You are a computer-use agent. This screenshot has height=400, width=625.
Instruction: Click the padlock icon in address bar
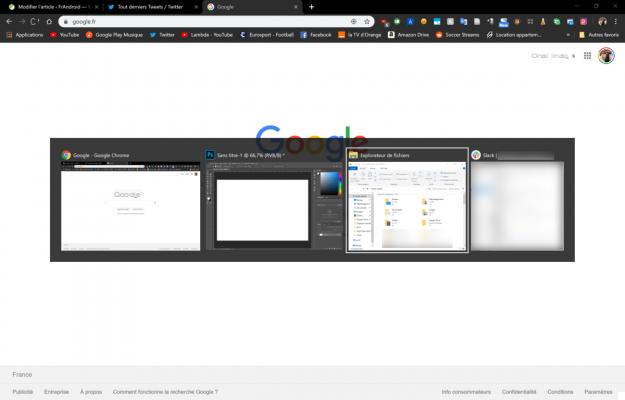tap(66, 22)
